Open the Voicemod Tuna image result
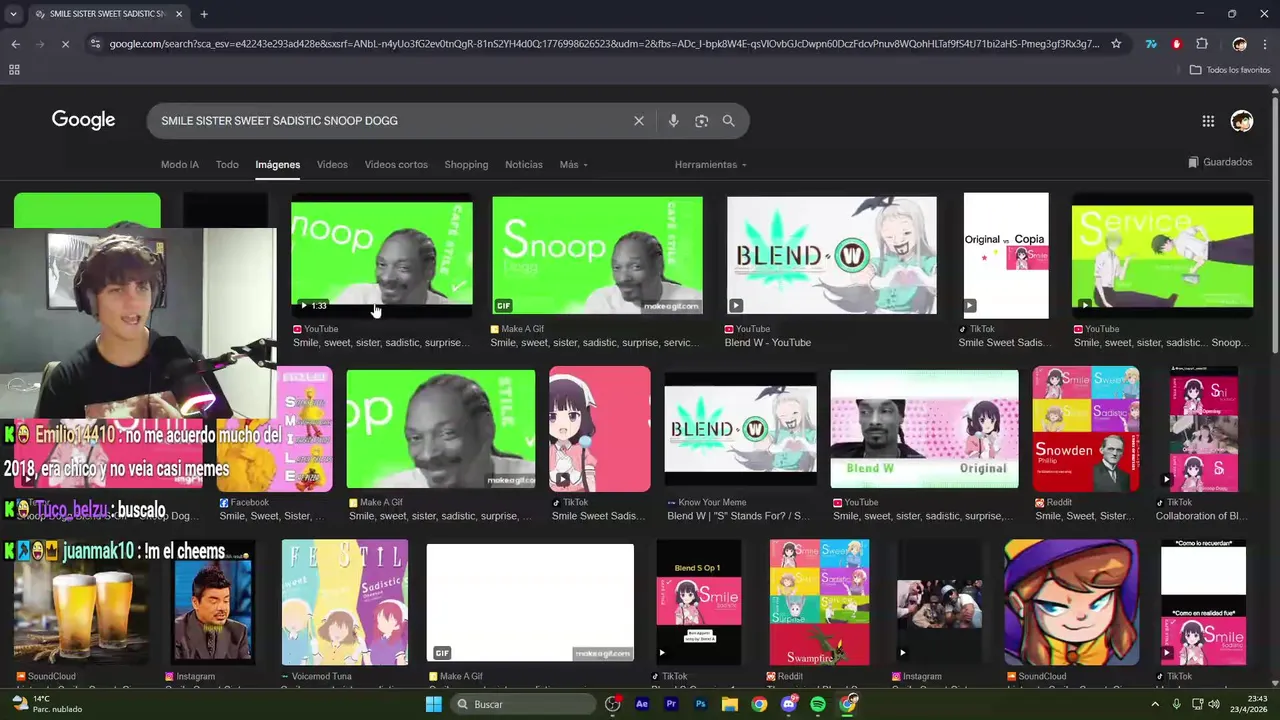 (x=344, y=603)
